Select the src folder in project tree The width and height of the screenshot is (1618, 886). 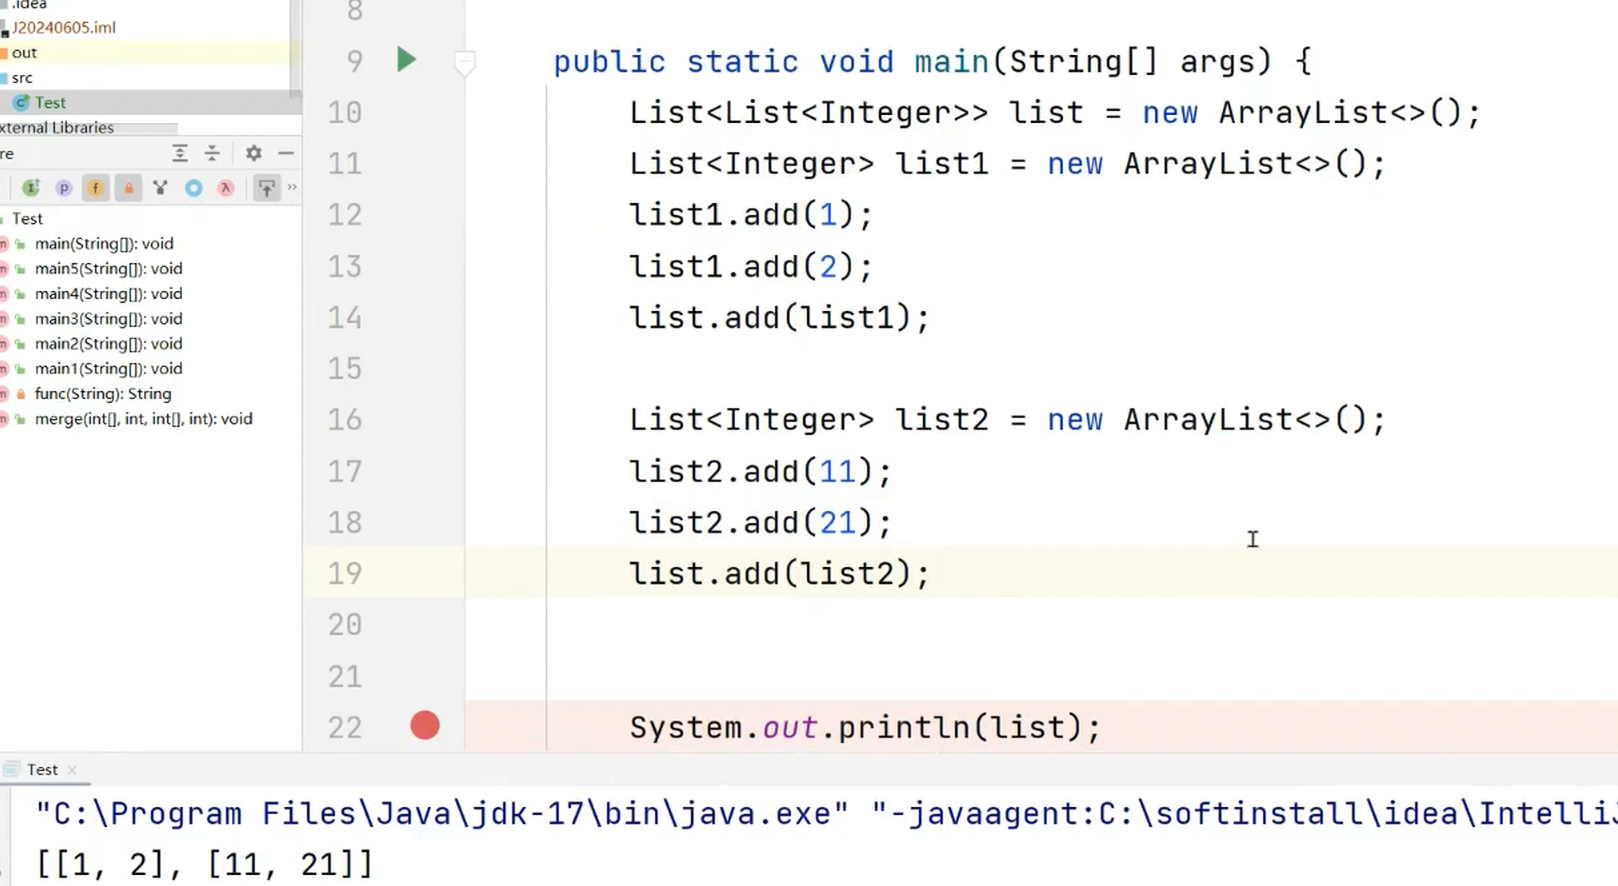click(22, 77)
